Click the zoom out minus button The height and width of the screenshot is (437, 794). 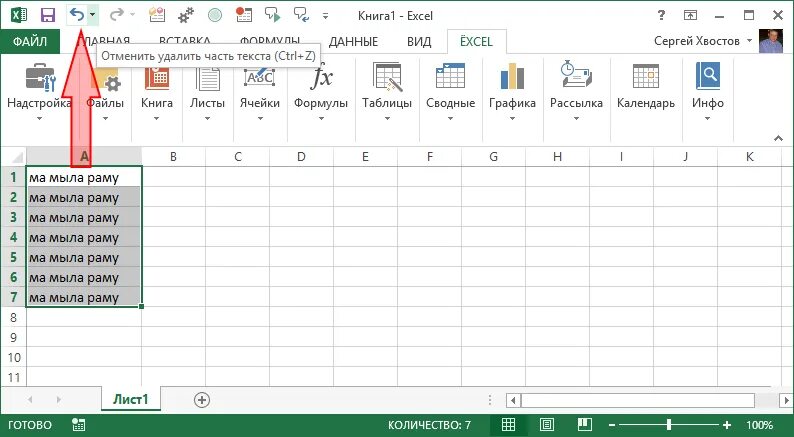(612, 425)
